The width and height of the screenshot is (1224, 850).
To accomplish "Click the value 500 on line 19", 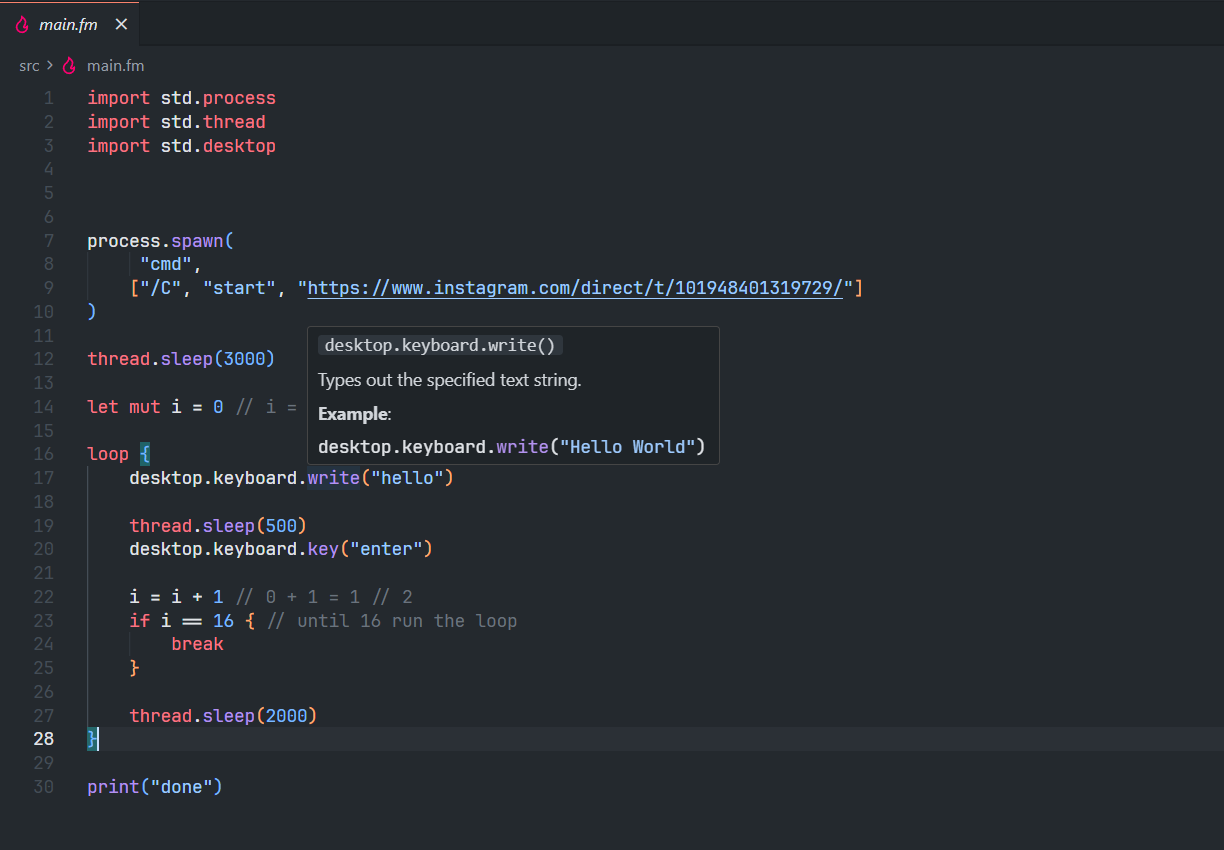I will (282, 526).
